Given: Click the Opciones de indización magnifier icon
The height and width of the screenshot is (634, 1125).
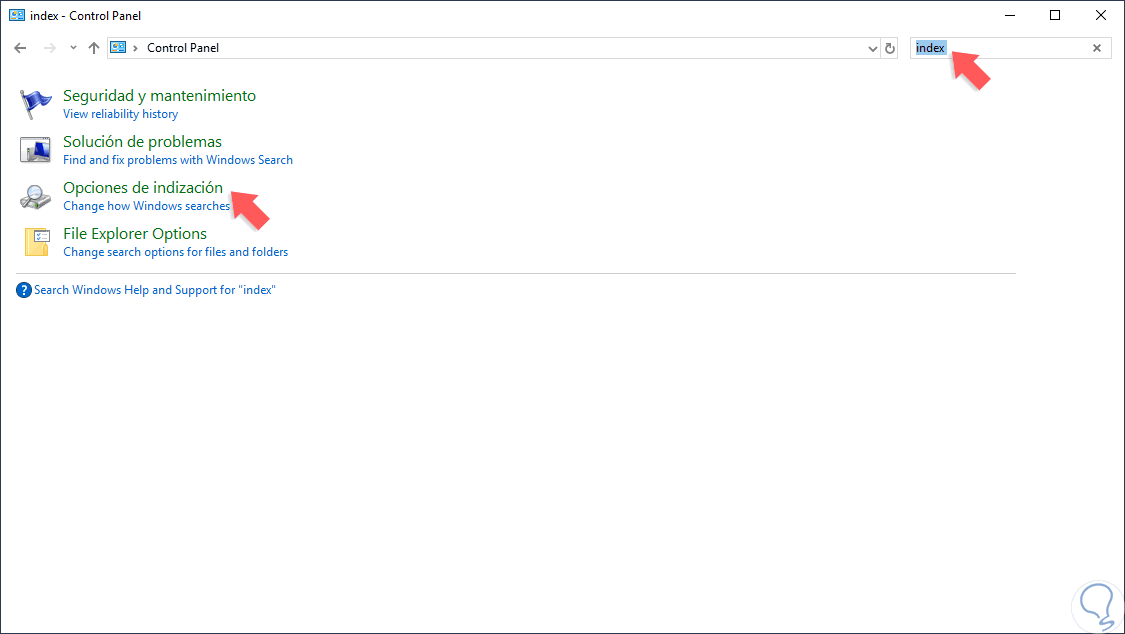Looking at the screenshot, I should [35, 197].
